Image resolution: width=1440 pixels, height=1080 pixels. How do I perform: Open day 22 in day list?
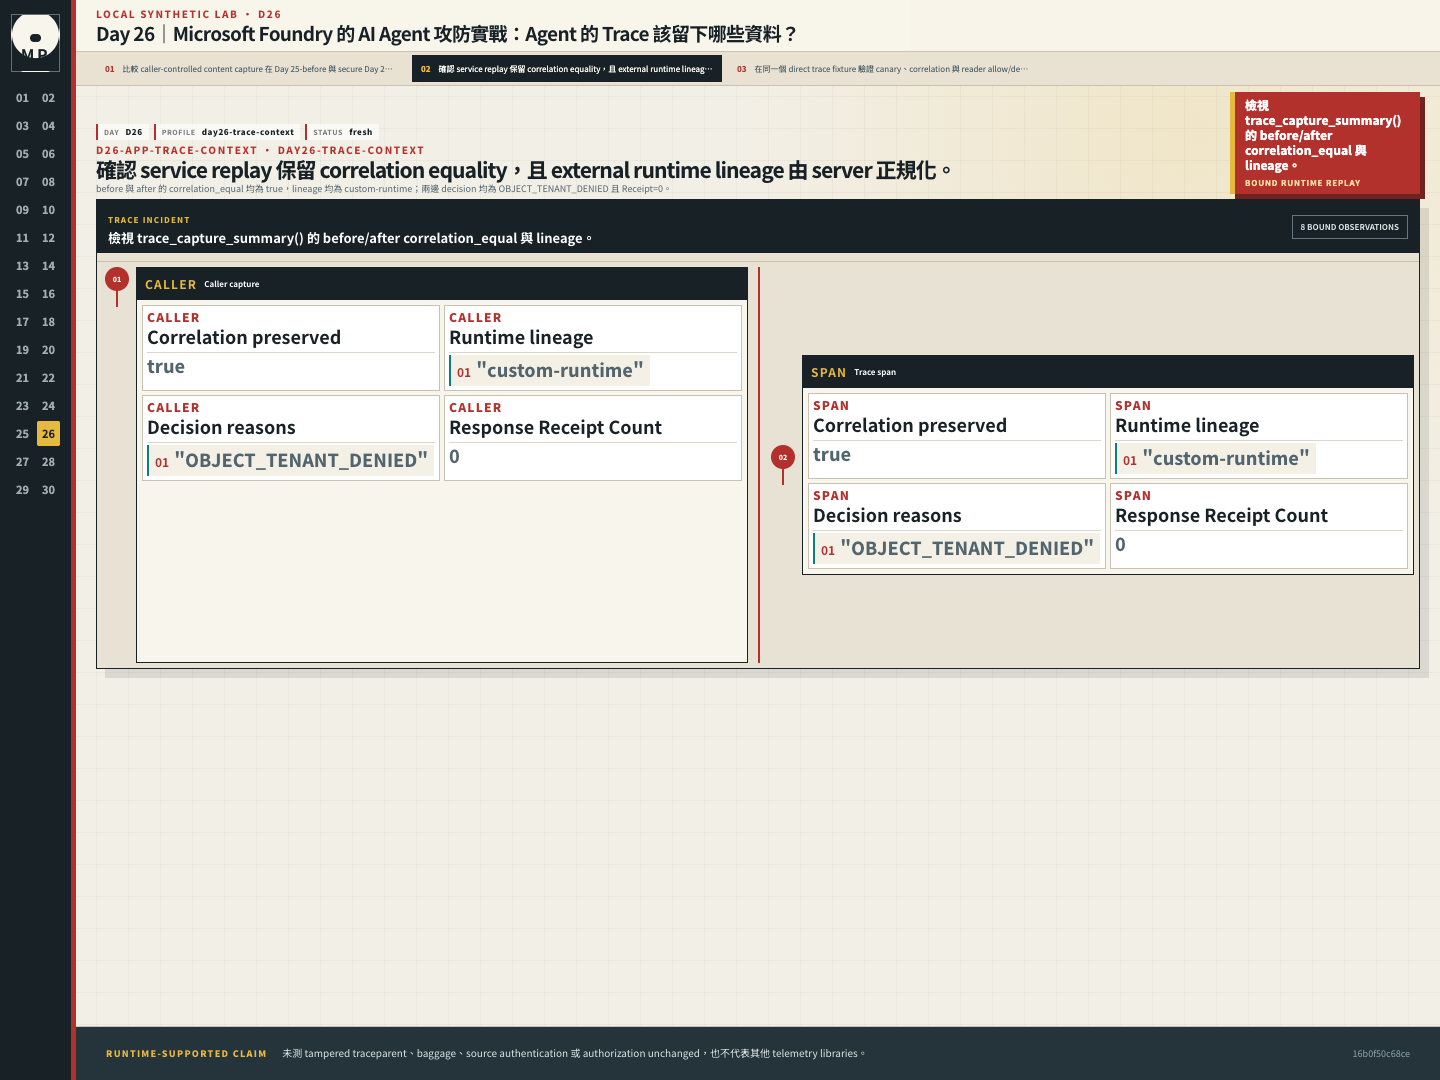point(48,378)
